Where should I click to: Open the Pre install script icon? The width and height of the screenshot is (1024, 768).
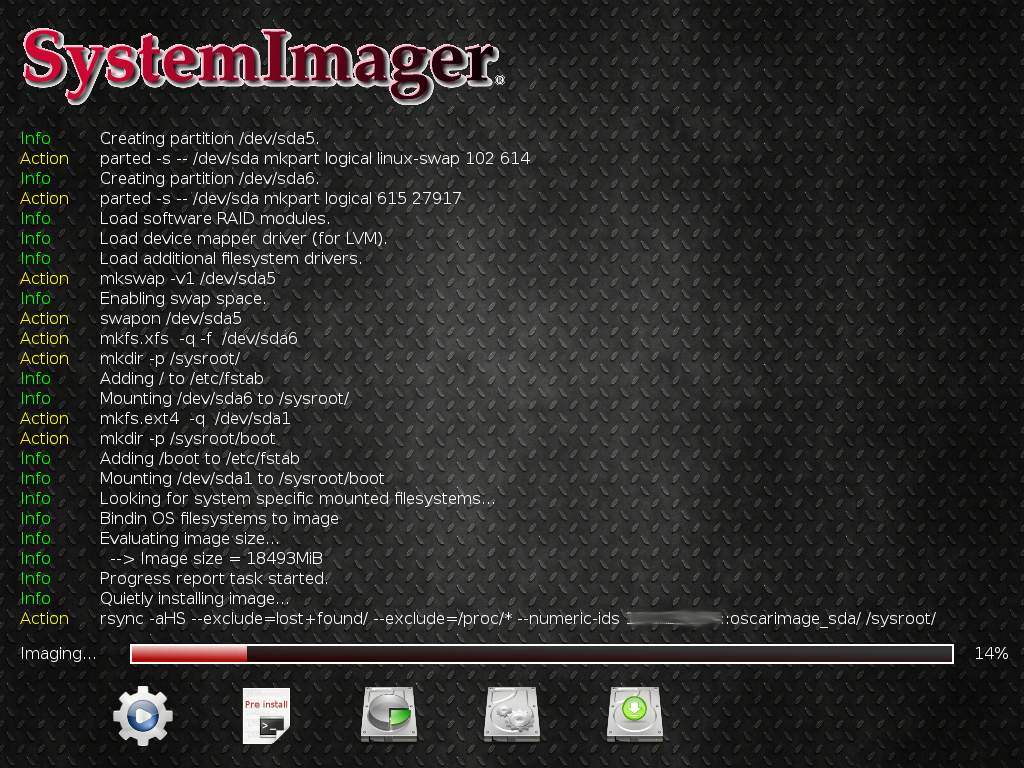(x=266, y=716)
